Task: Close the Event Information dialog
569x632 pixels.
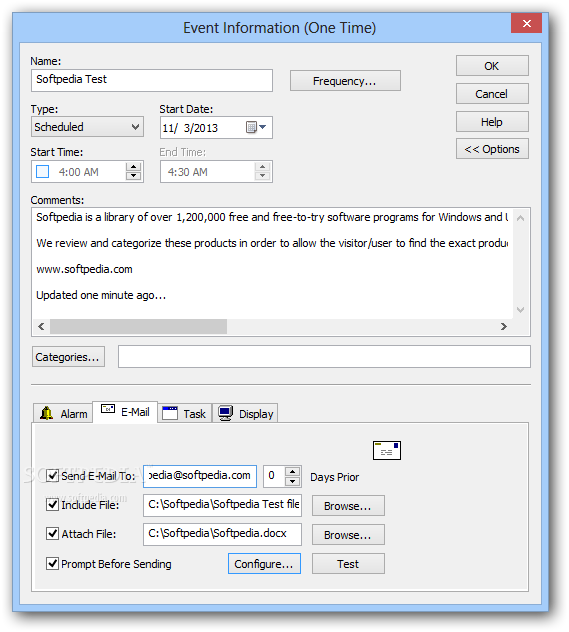Action: (526, 23)
